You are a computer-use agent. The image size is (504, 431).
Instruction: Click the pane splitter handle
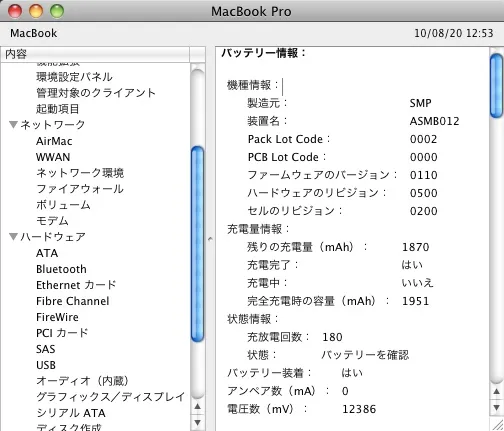pos(210,239)
